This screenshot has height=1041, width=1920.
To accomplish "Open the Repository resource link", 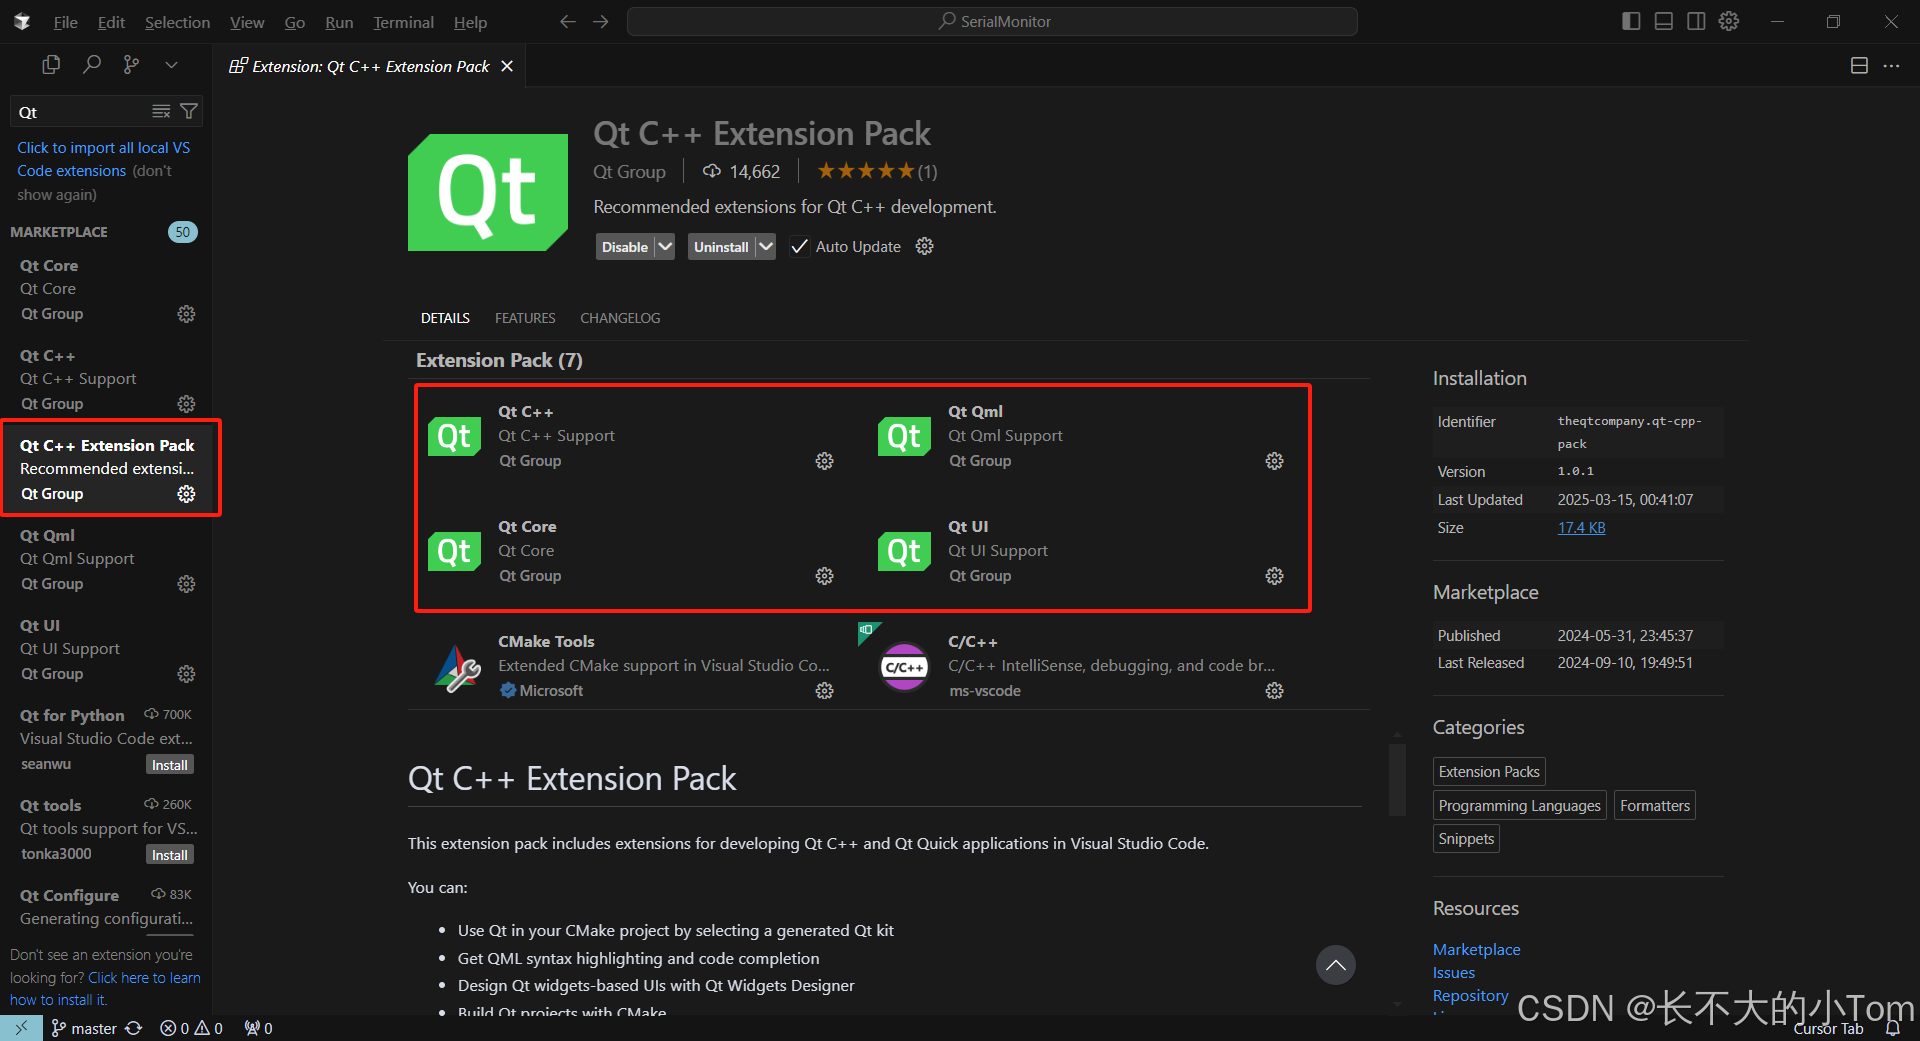I will click(1470, 995).
